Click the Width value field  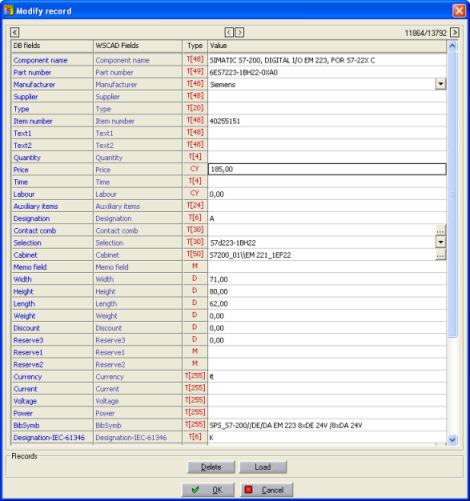click(x=327, y=279)
